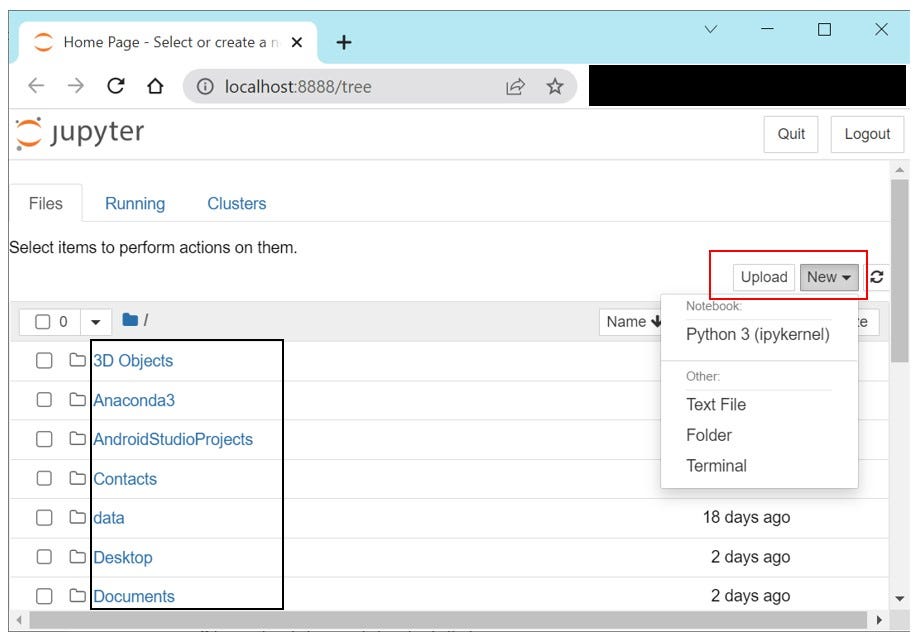Image resolution: width=913 pixels, height=634 pixels.
Task: Click the share icon in address bar
Action: (515, 86)
